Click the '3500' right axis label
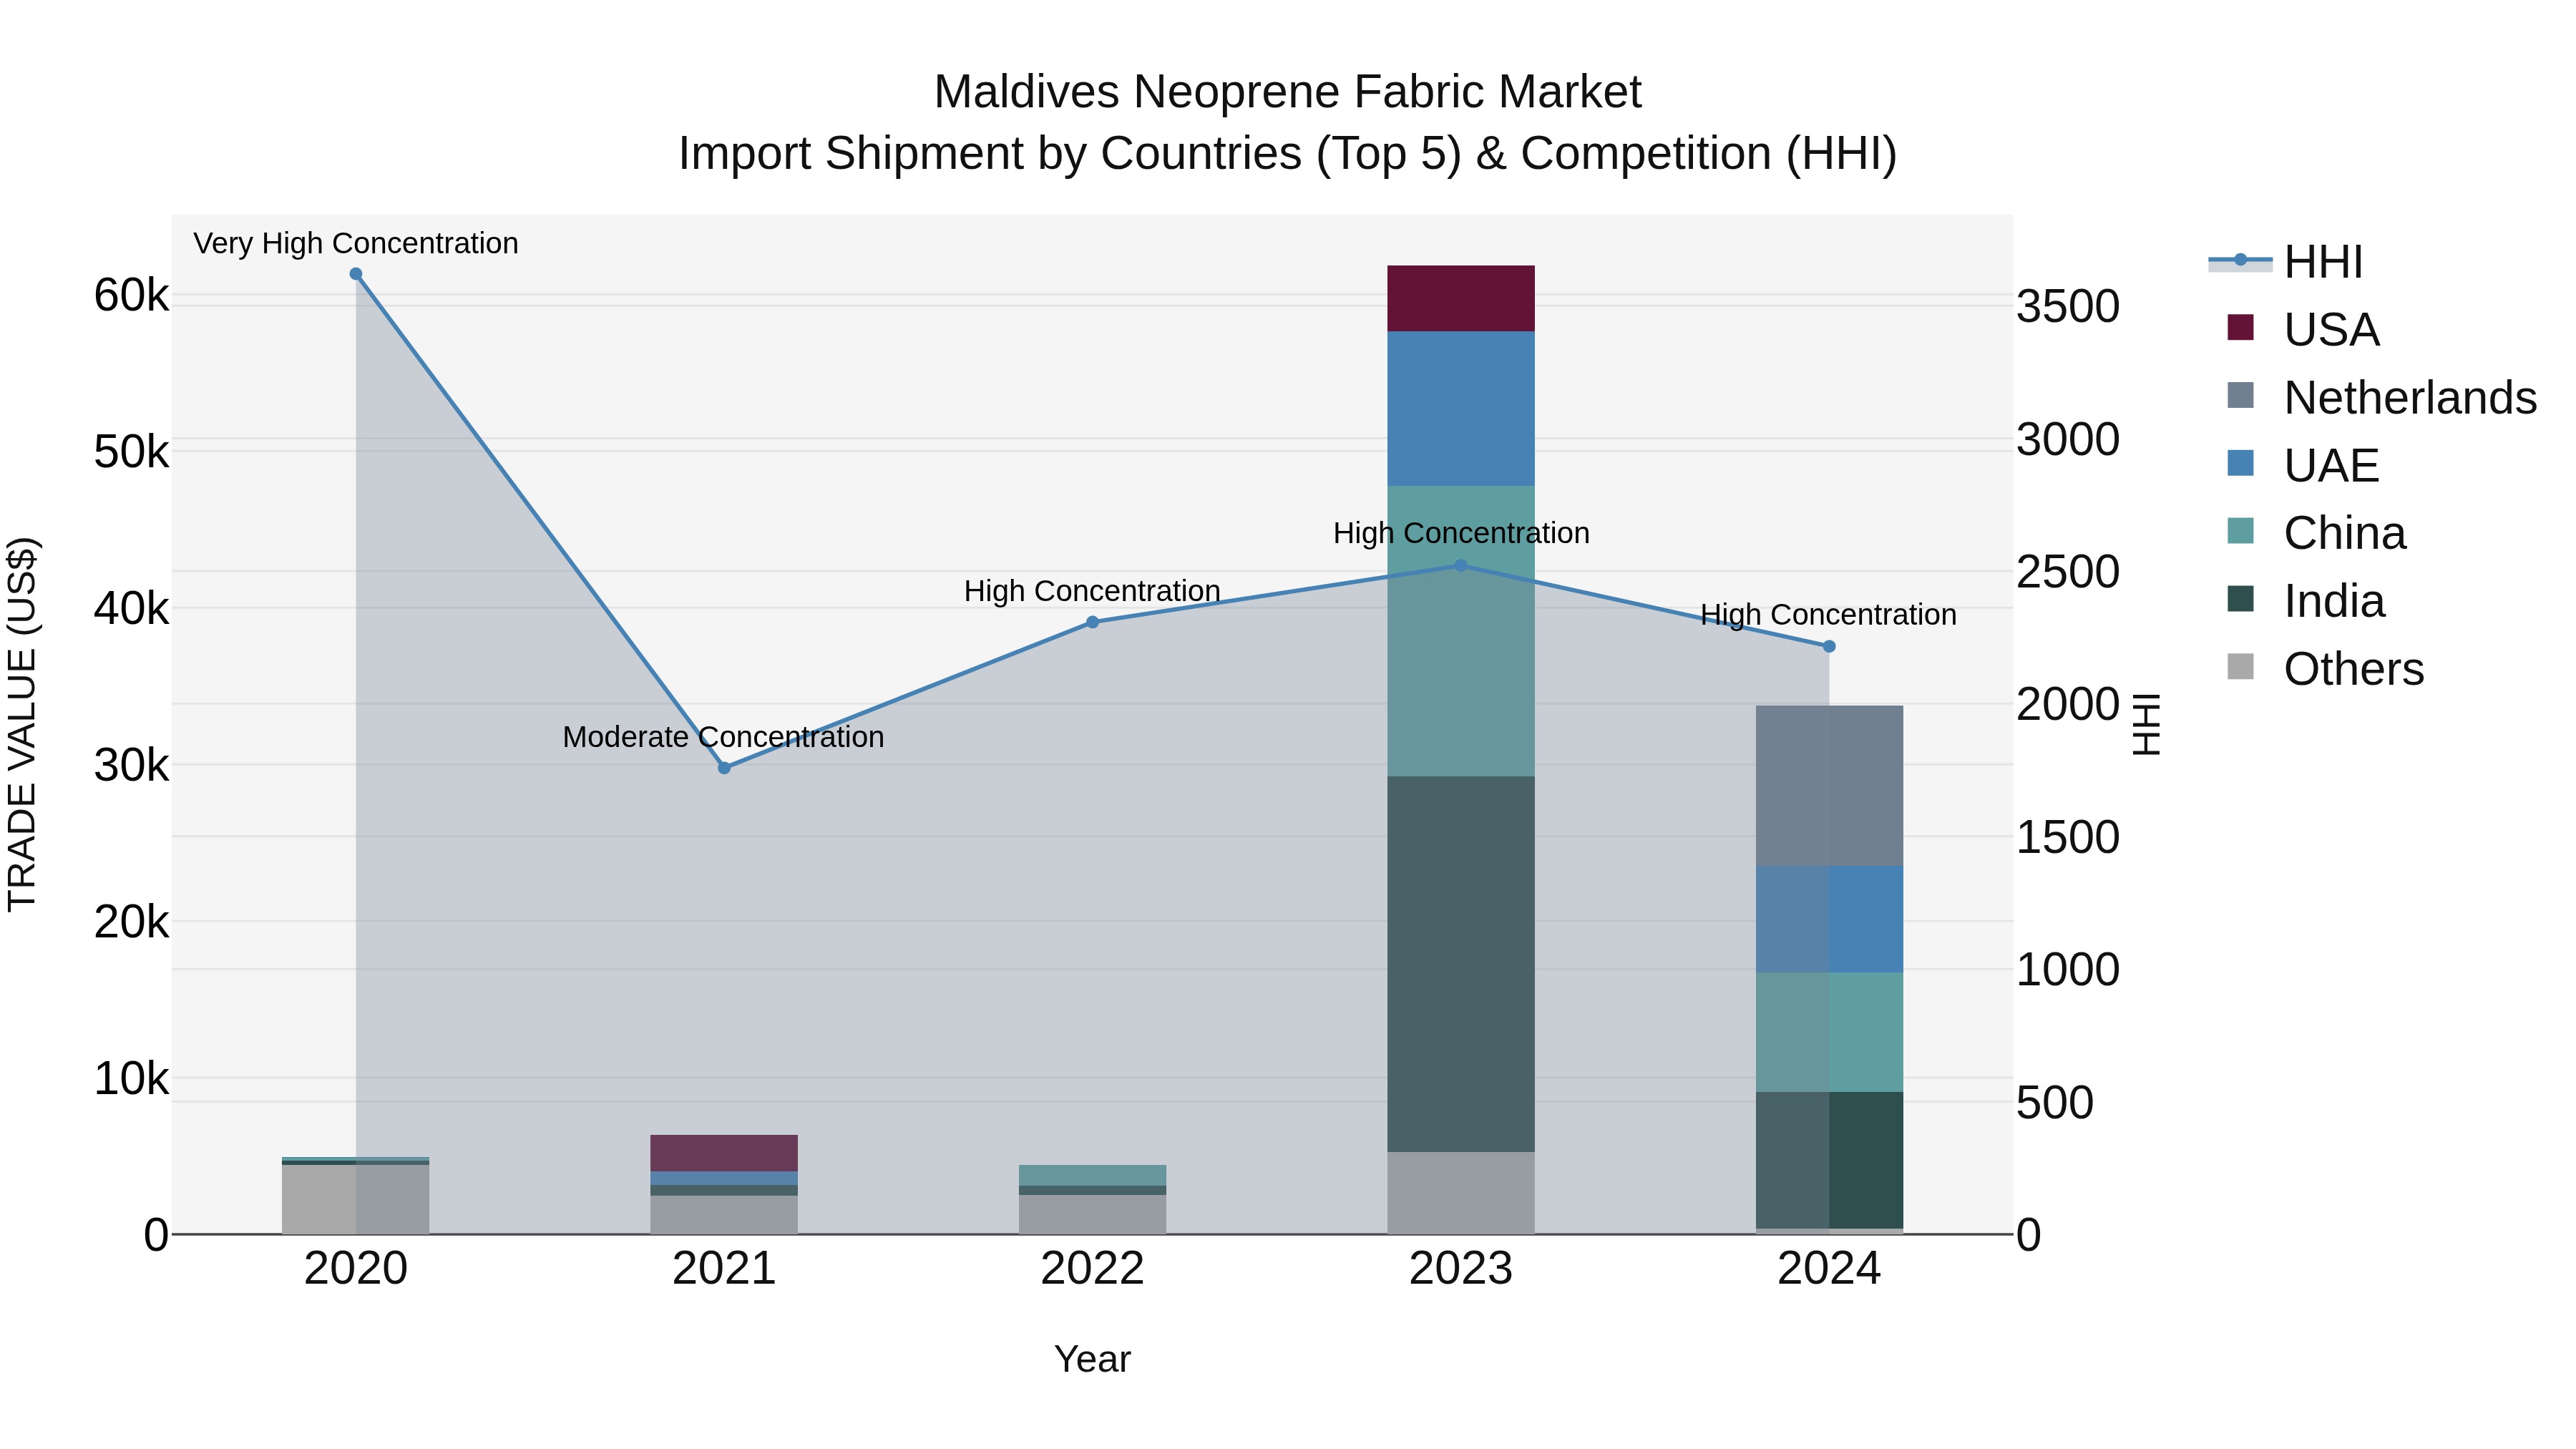This screenshot has height=1449, width=2576. coord(2068,306)
